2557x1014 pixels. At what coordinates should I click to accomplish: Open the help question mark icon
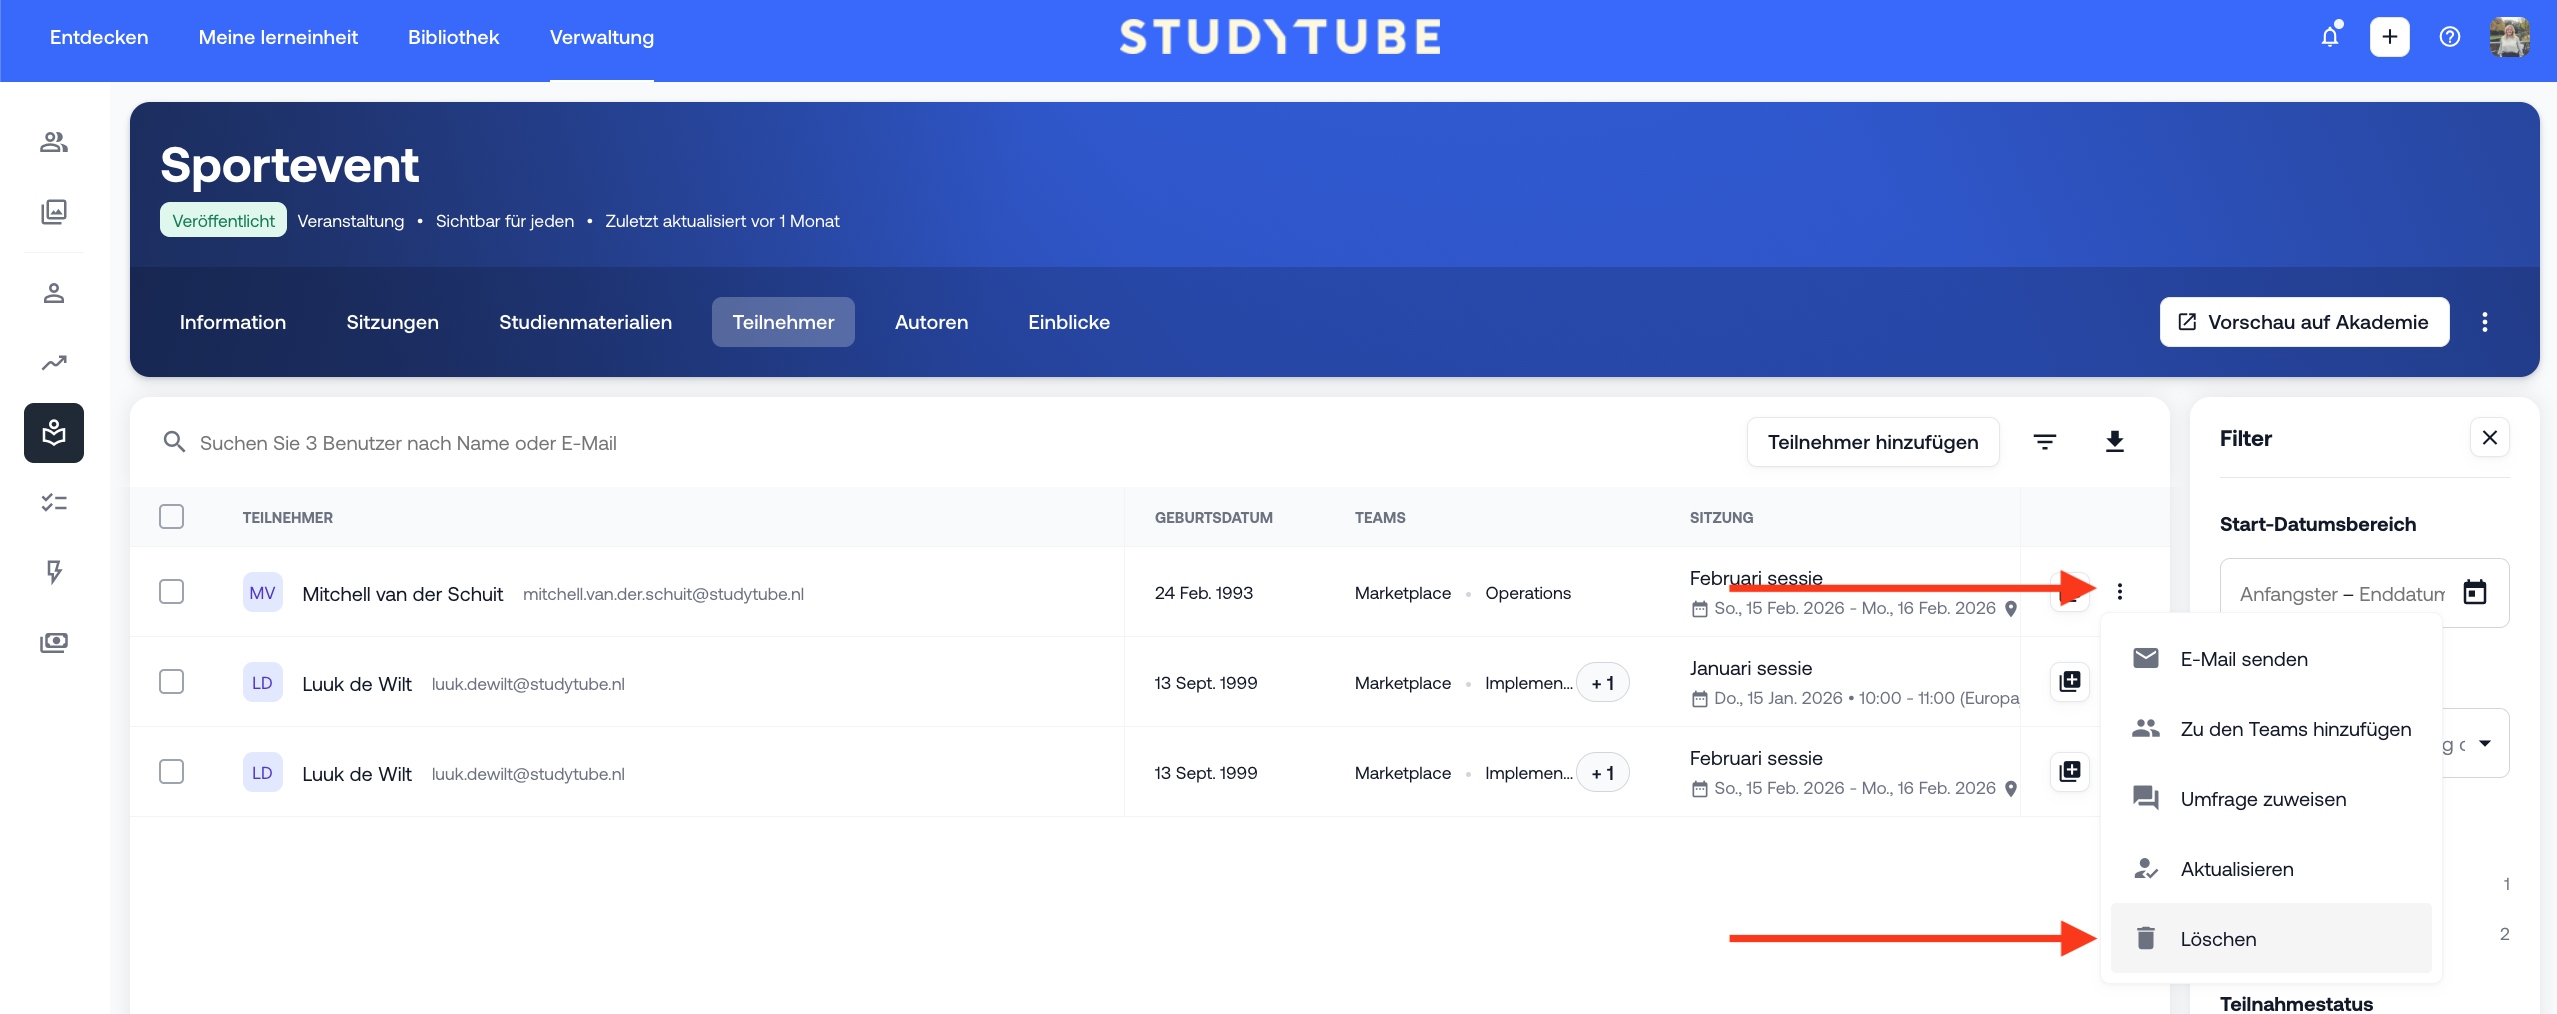[x=2450, y=37]
